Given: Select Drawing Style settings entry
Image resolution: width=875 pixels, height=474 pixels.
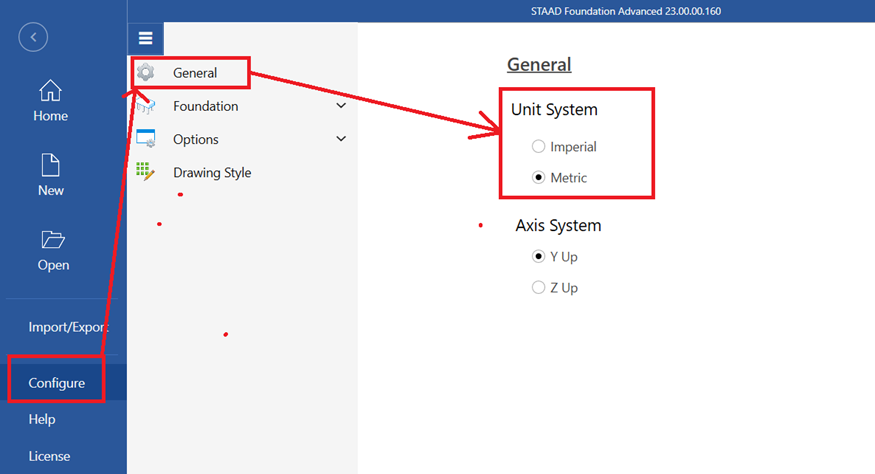Looking at the screenshot, I should coord(212,172).
